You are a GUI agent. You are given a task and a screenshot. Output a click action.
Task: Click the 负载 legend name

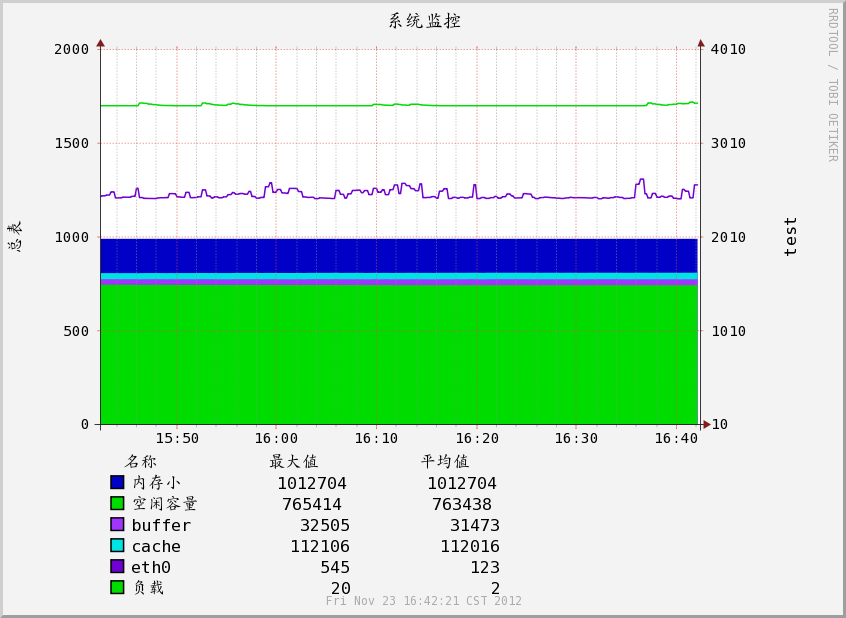pos(148,587)
